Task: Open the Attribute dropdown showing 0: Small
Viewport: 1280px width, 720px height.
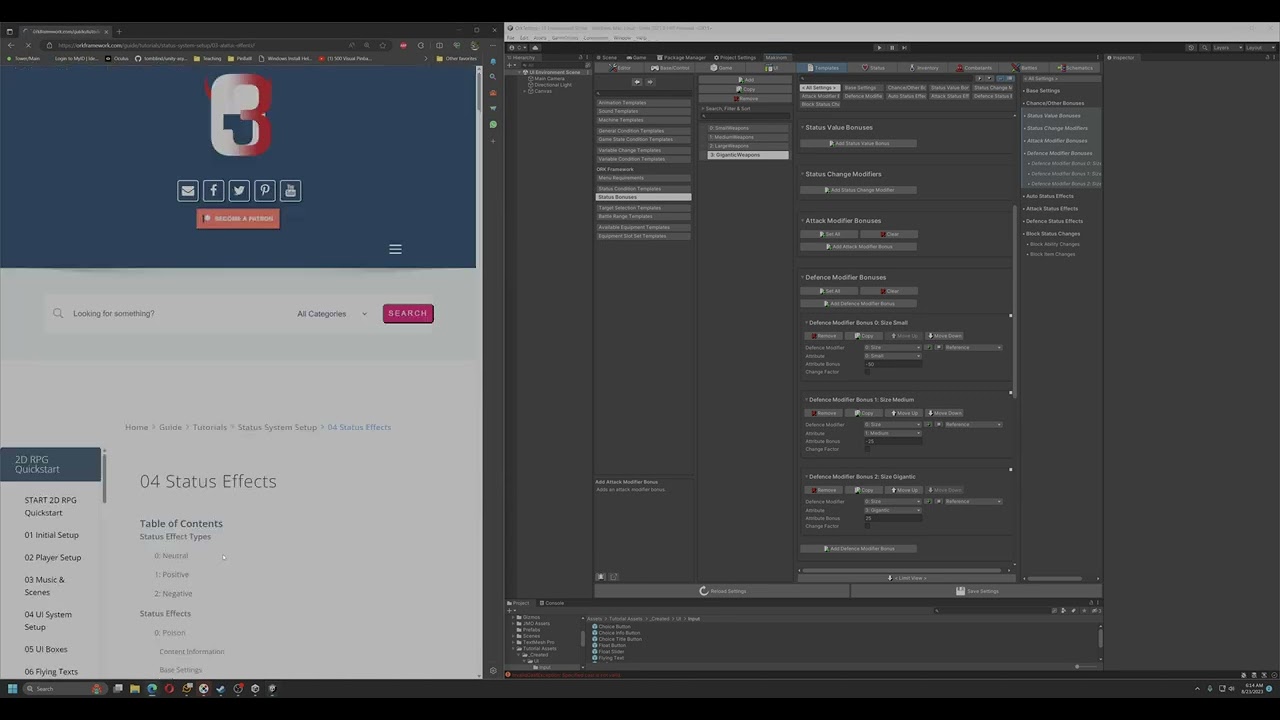Action: point(893,356)
